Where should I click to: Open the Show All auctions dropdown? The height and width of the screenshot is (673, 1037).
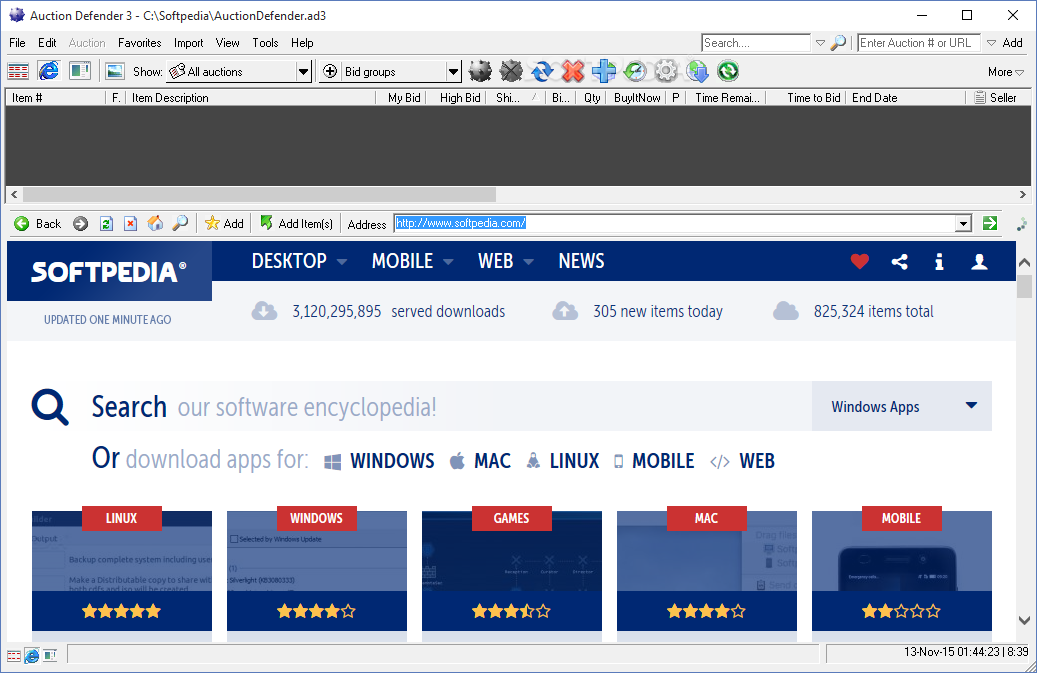[304, 71]
